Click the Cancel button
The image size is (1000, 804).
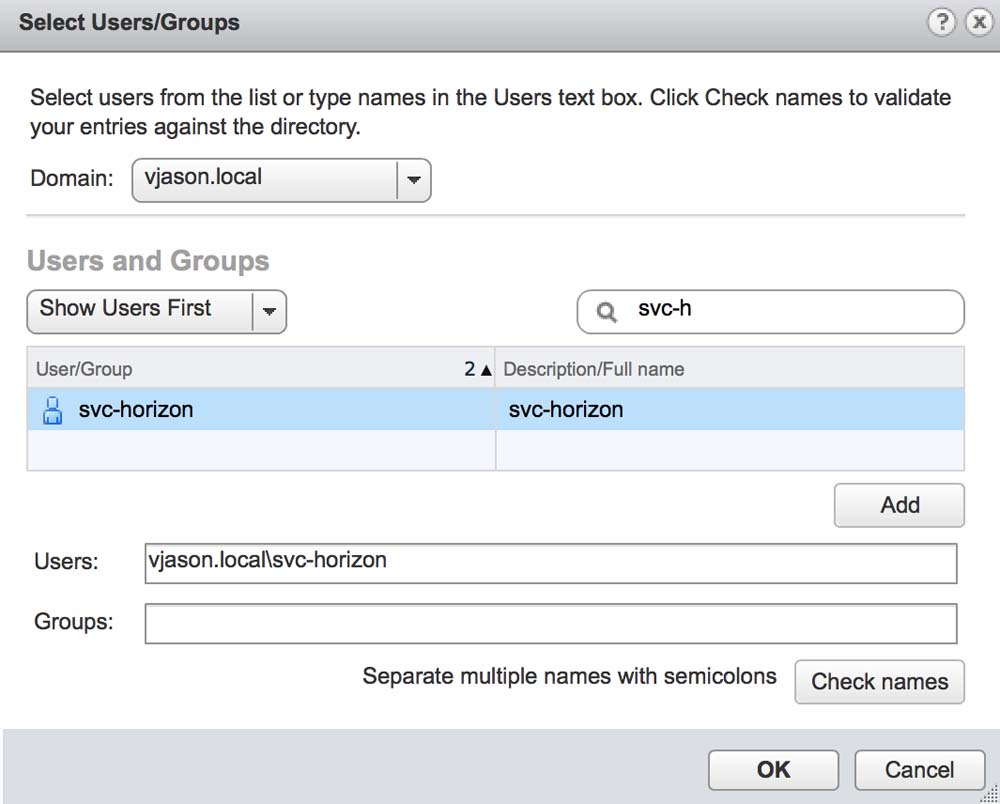point(919,770)
